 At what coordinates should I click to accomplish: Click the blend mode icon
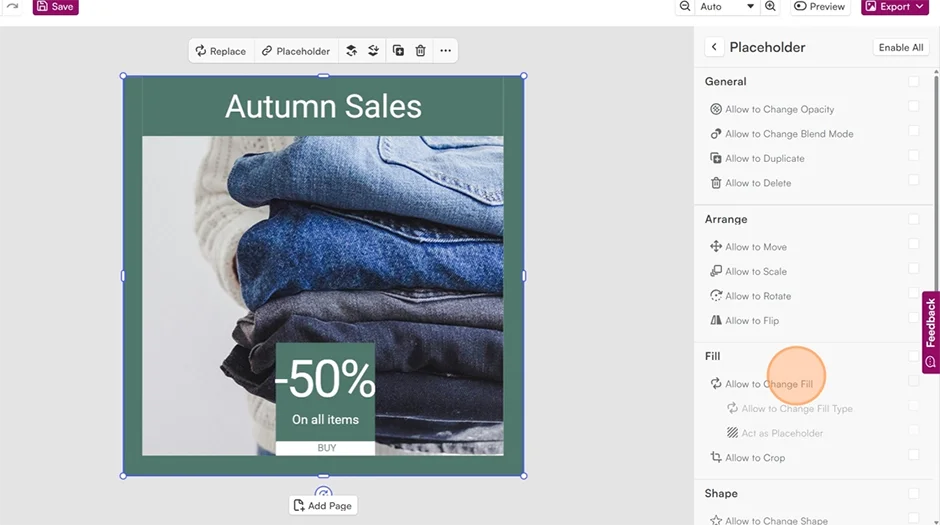716,134
